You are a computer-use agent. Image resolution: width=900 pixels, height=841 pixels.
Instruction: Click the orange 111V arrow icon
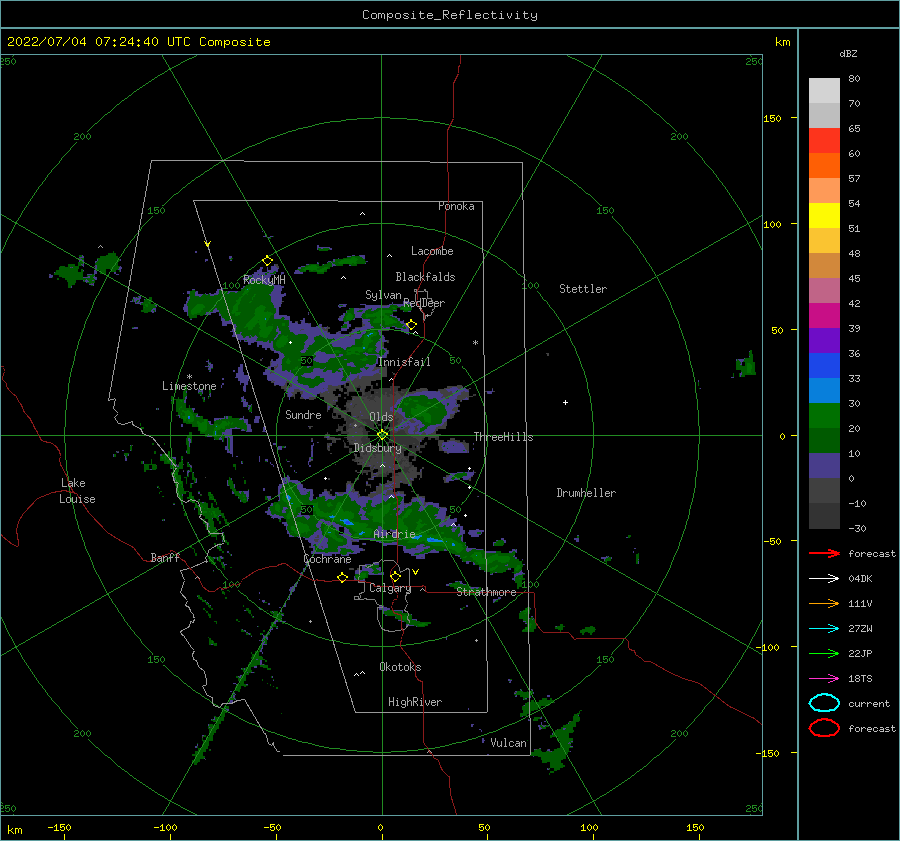[x=824, y=603]
